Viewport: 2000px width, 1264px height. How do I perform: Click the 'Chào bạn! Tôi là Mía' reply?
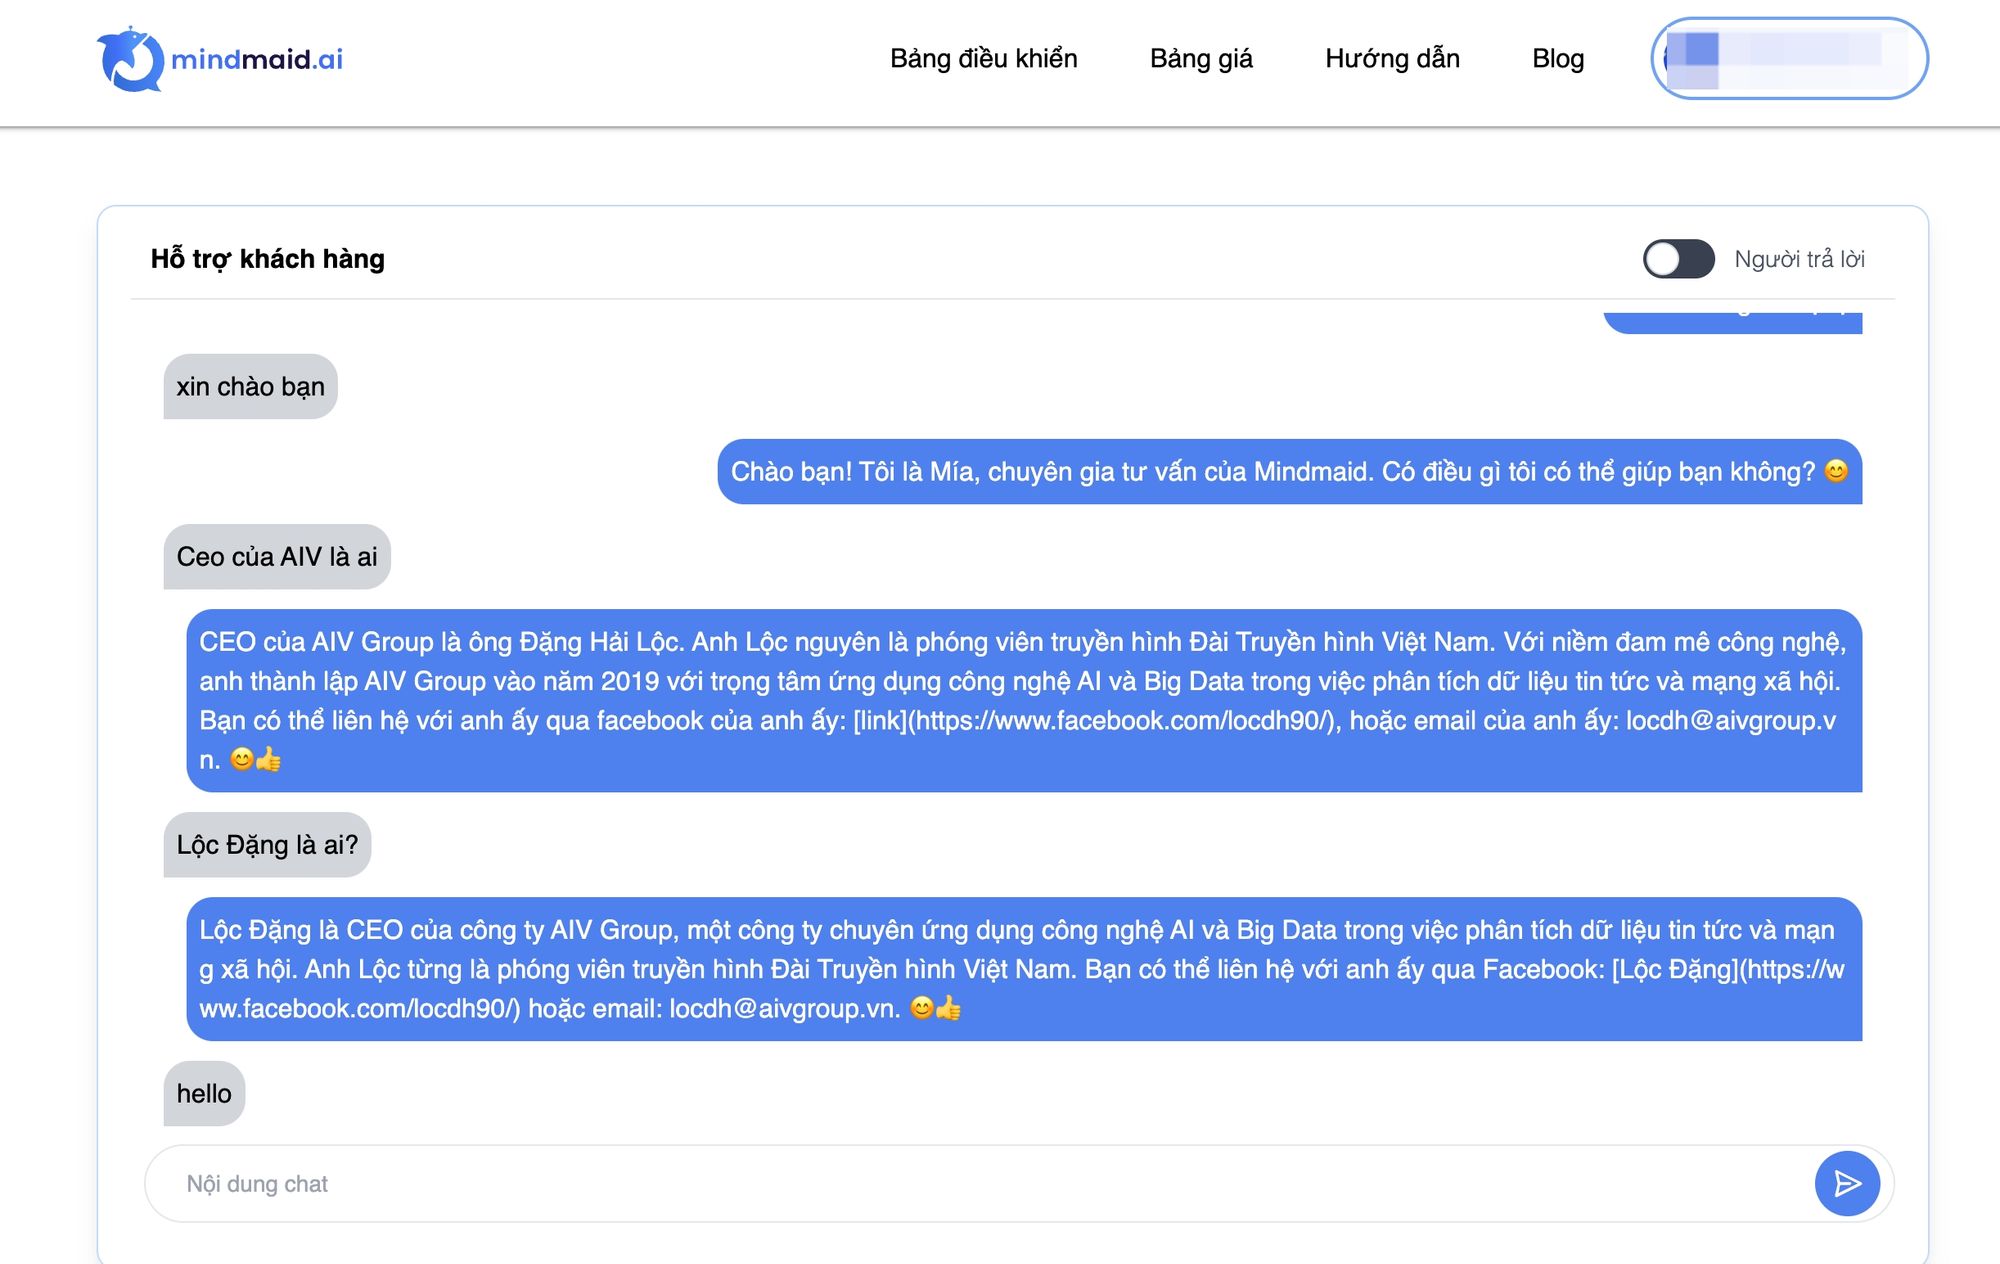(1290, 472)
